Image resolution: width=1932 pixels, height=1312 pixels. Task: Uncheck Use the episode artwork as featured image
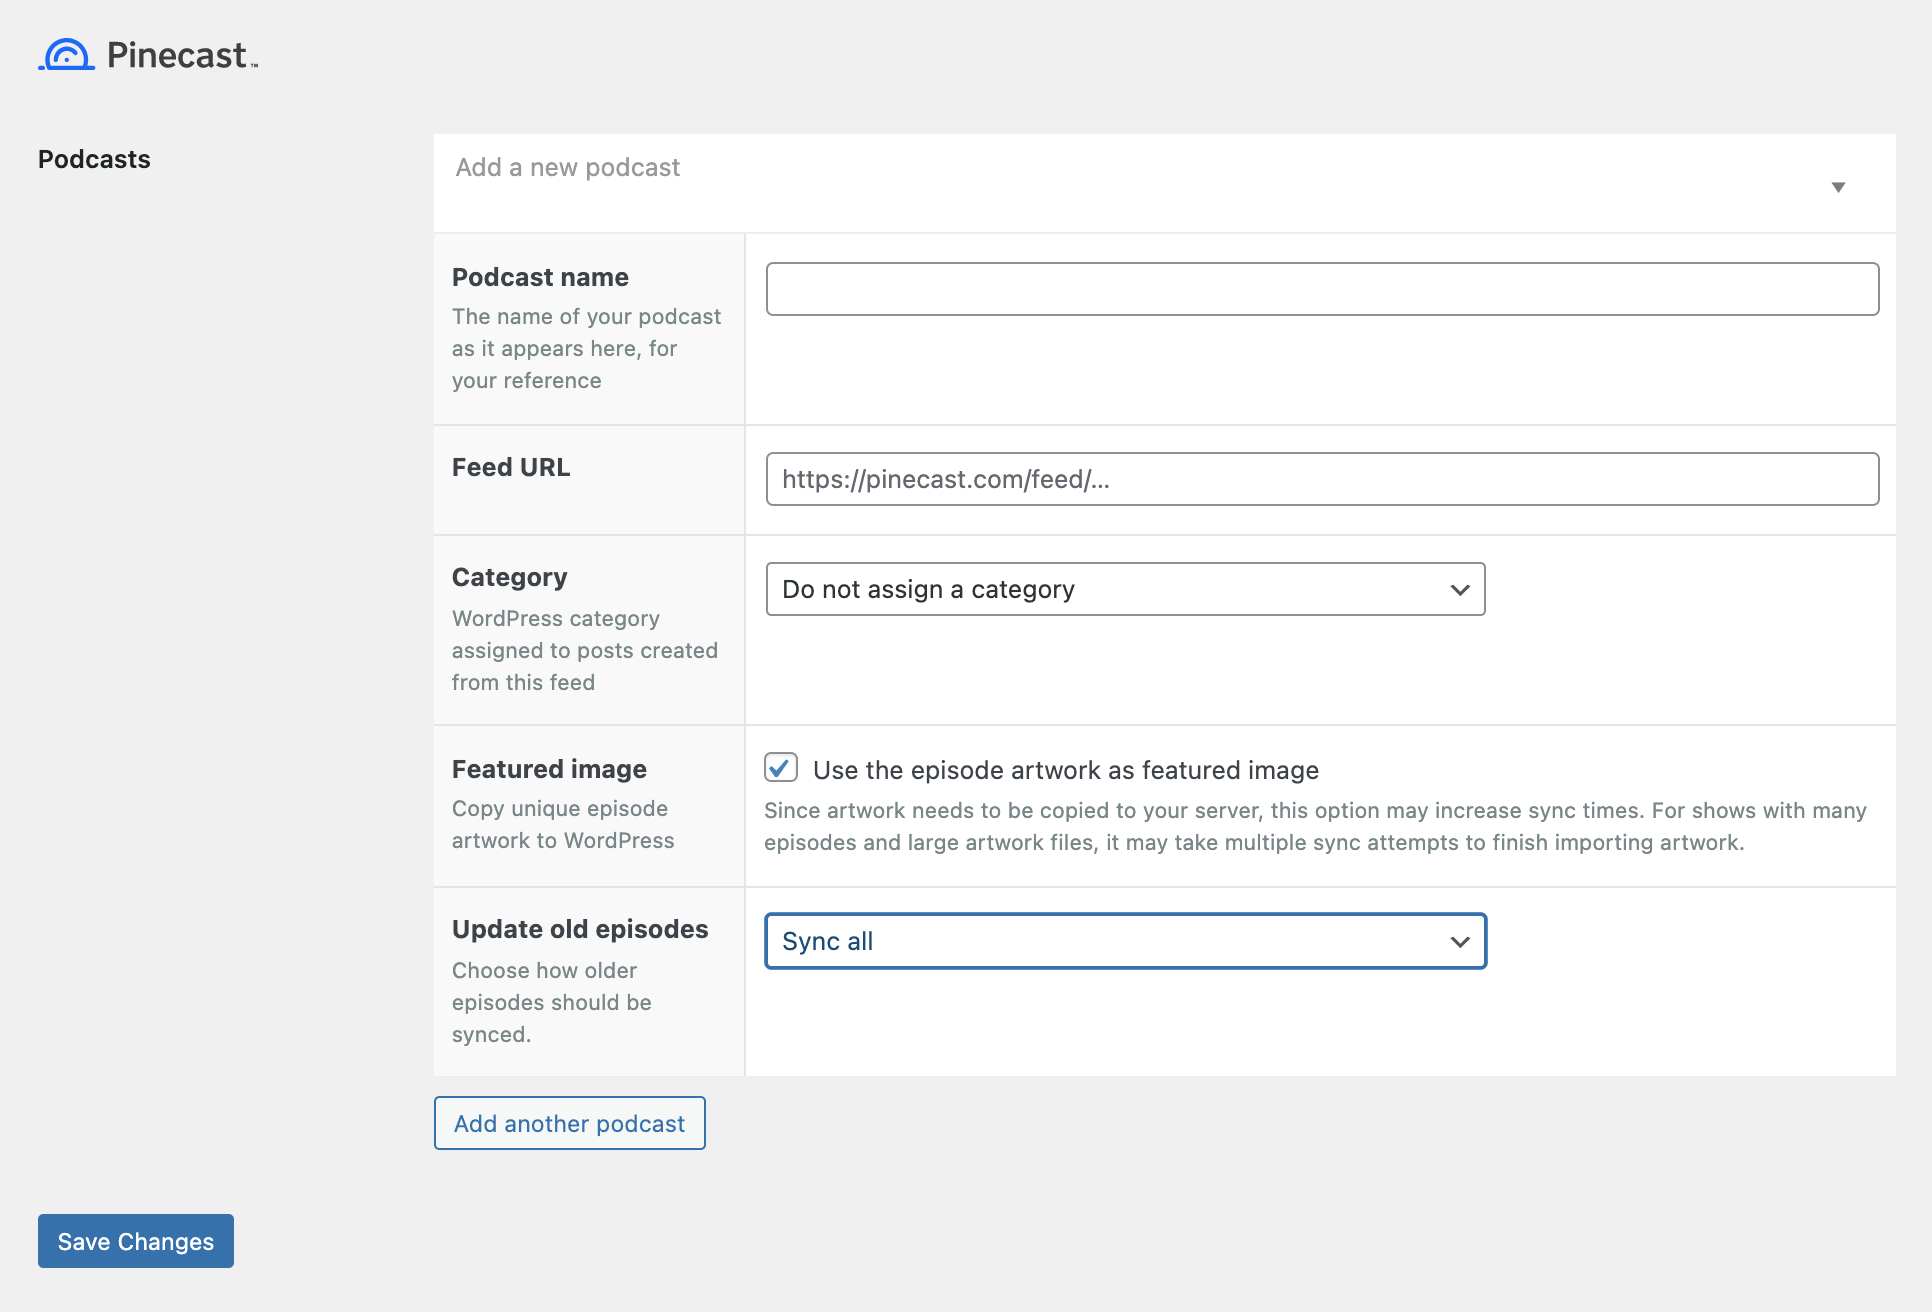pos(781,768)
